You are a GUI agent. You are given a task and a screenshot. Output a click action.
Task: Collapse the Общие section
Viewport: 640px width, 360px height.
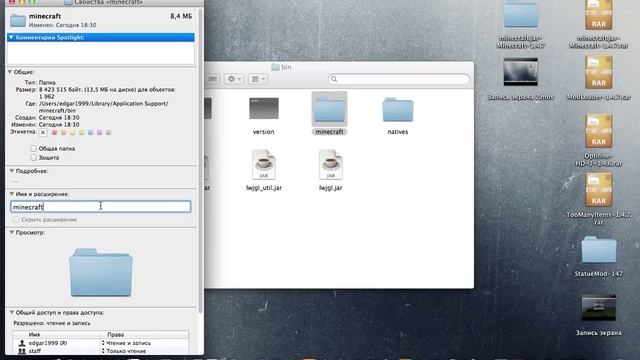point(10,72)
